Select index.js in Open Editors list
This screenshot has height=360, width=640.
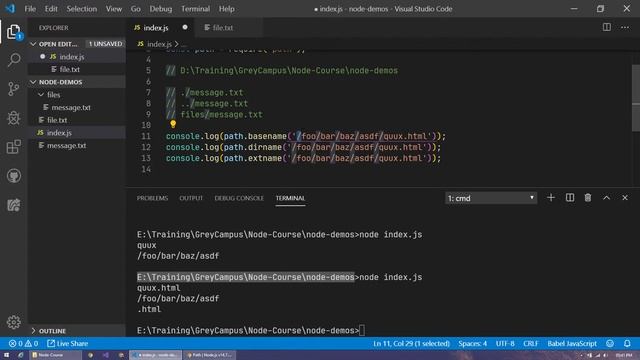[77, 57]
